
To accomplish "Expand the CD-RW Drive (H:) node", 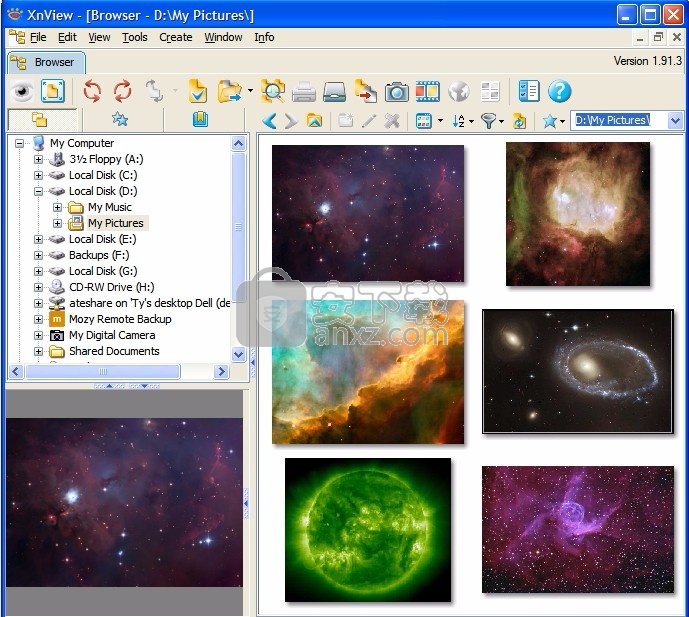I will [39, 287].
